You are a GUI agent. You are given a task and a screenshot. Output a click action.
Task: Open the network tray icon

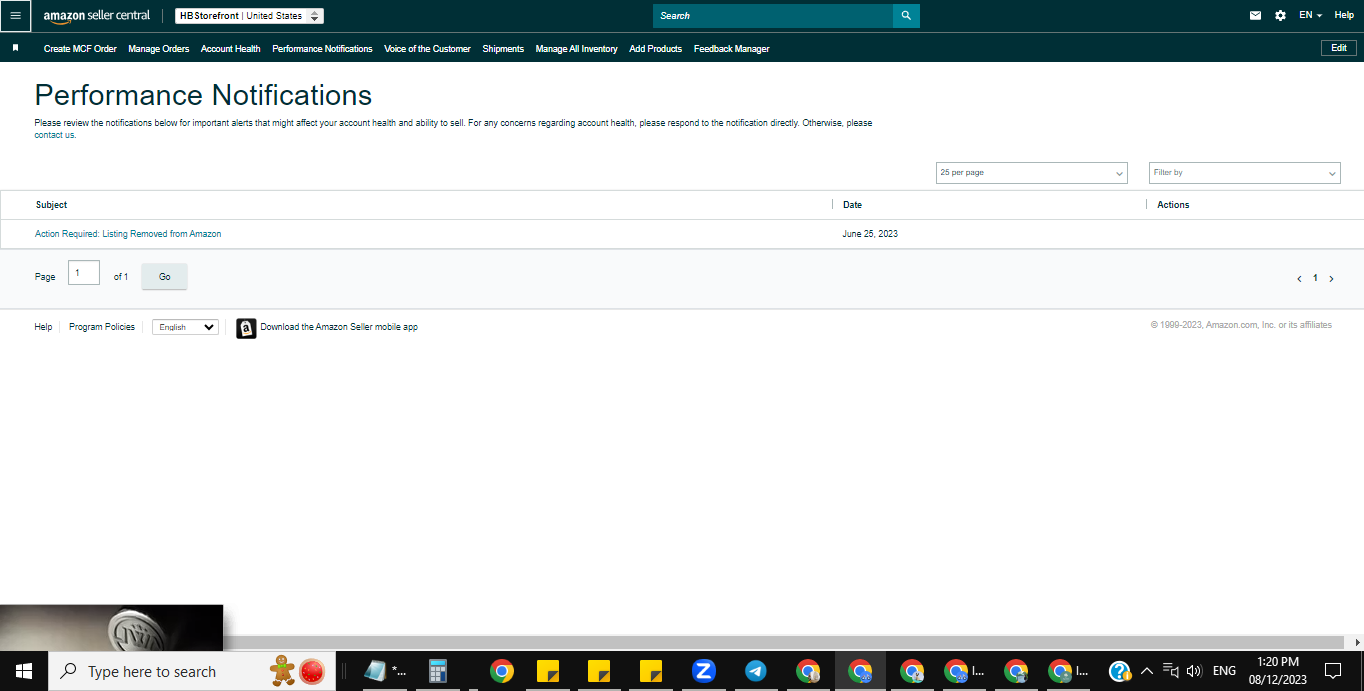[1171, 671]
